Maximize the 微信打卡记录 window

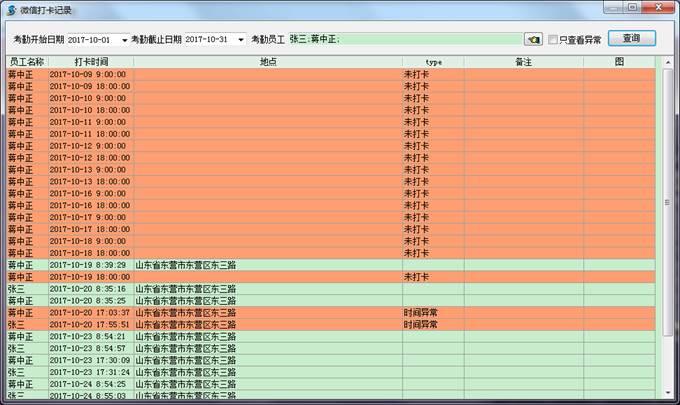633,7
